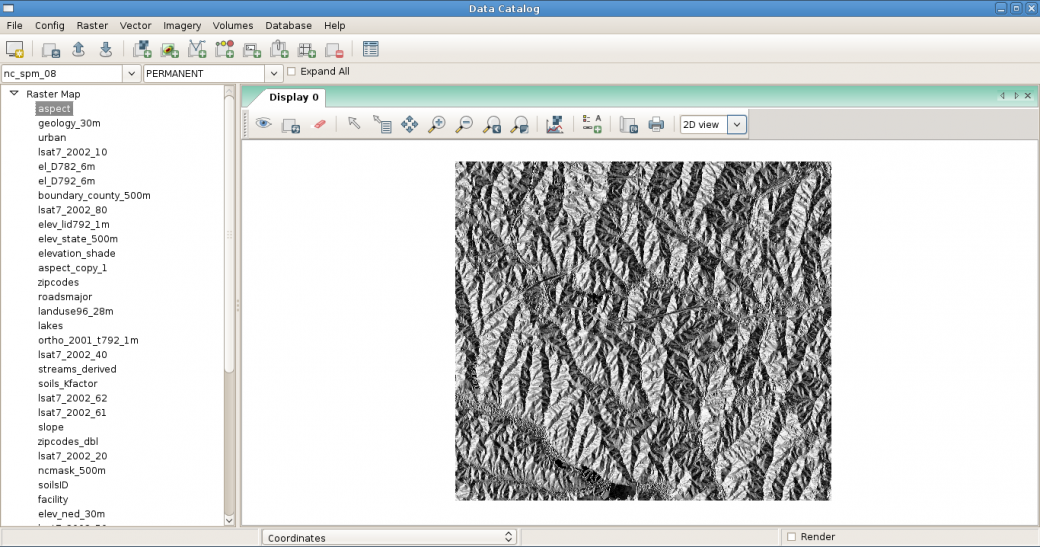Open the Raster menu

(x=92, y=25)
